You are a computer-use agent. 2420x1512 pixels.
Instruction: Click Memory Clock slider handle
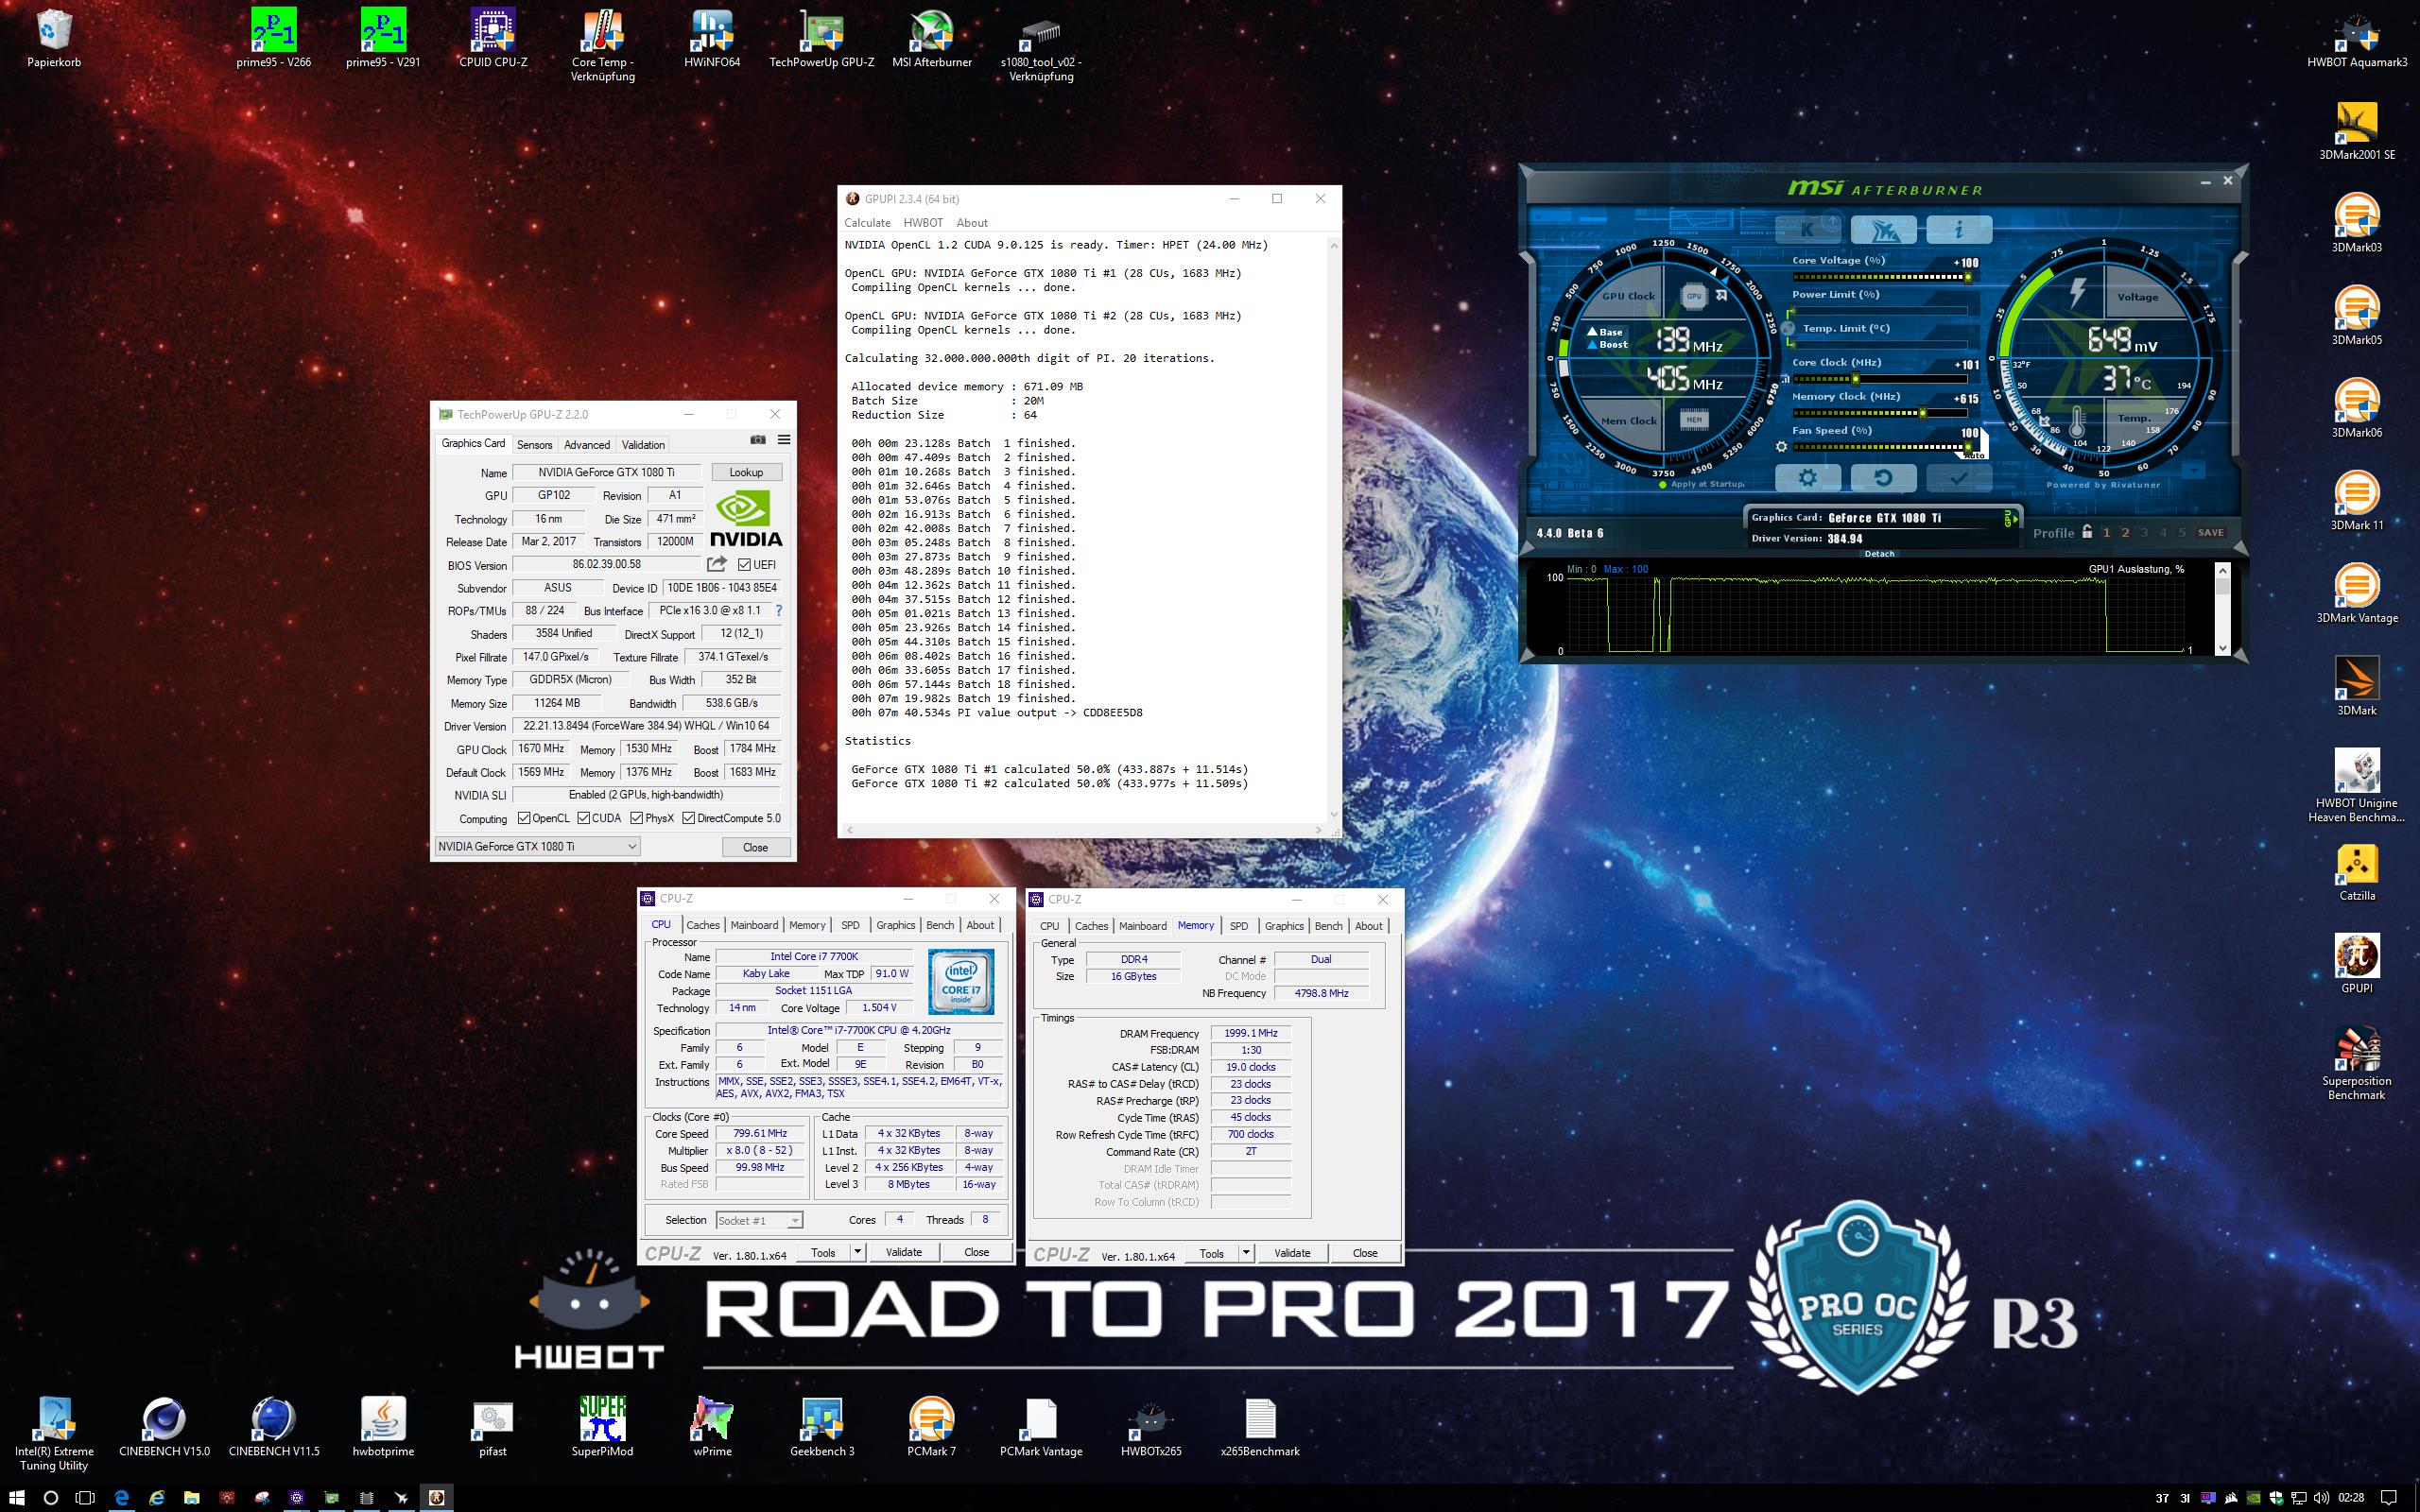[x=1922, y=413]
